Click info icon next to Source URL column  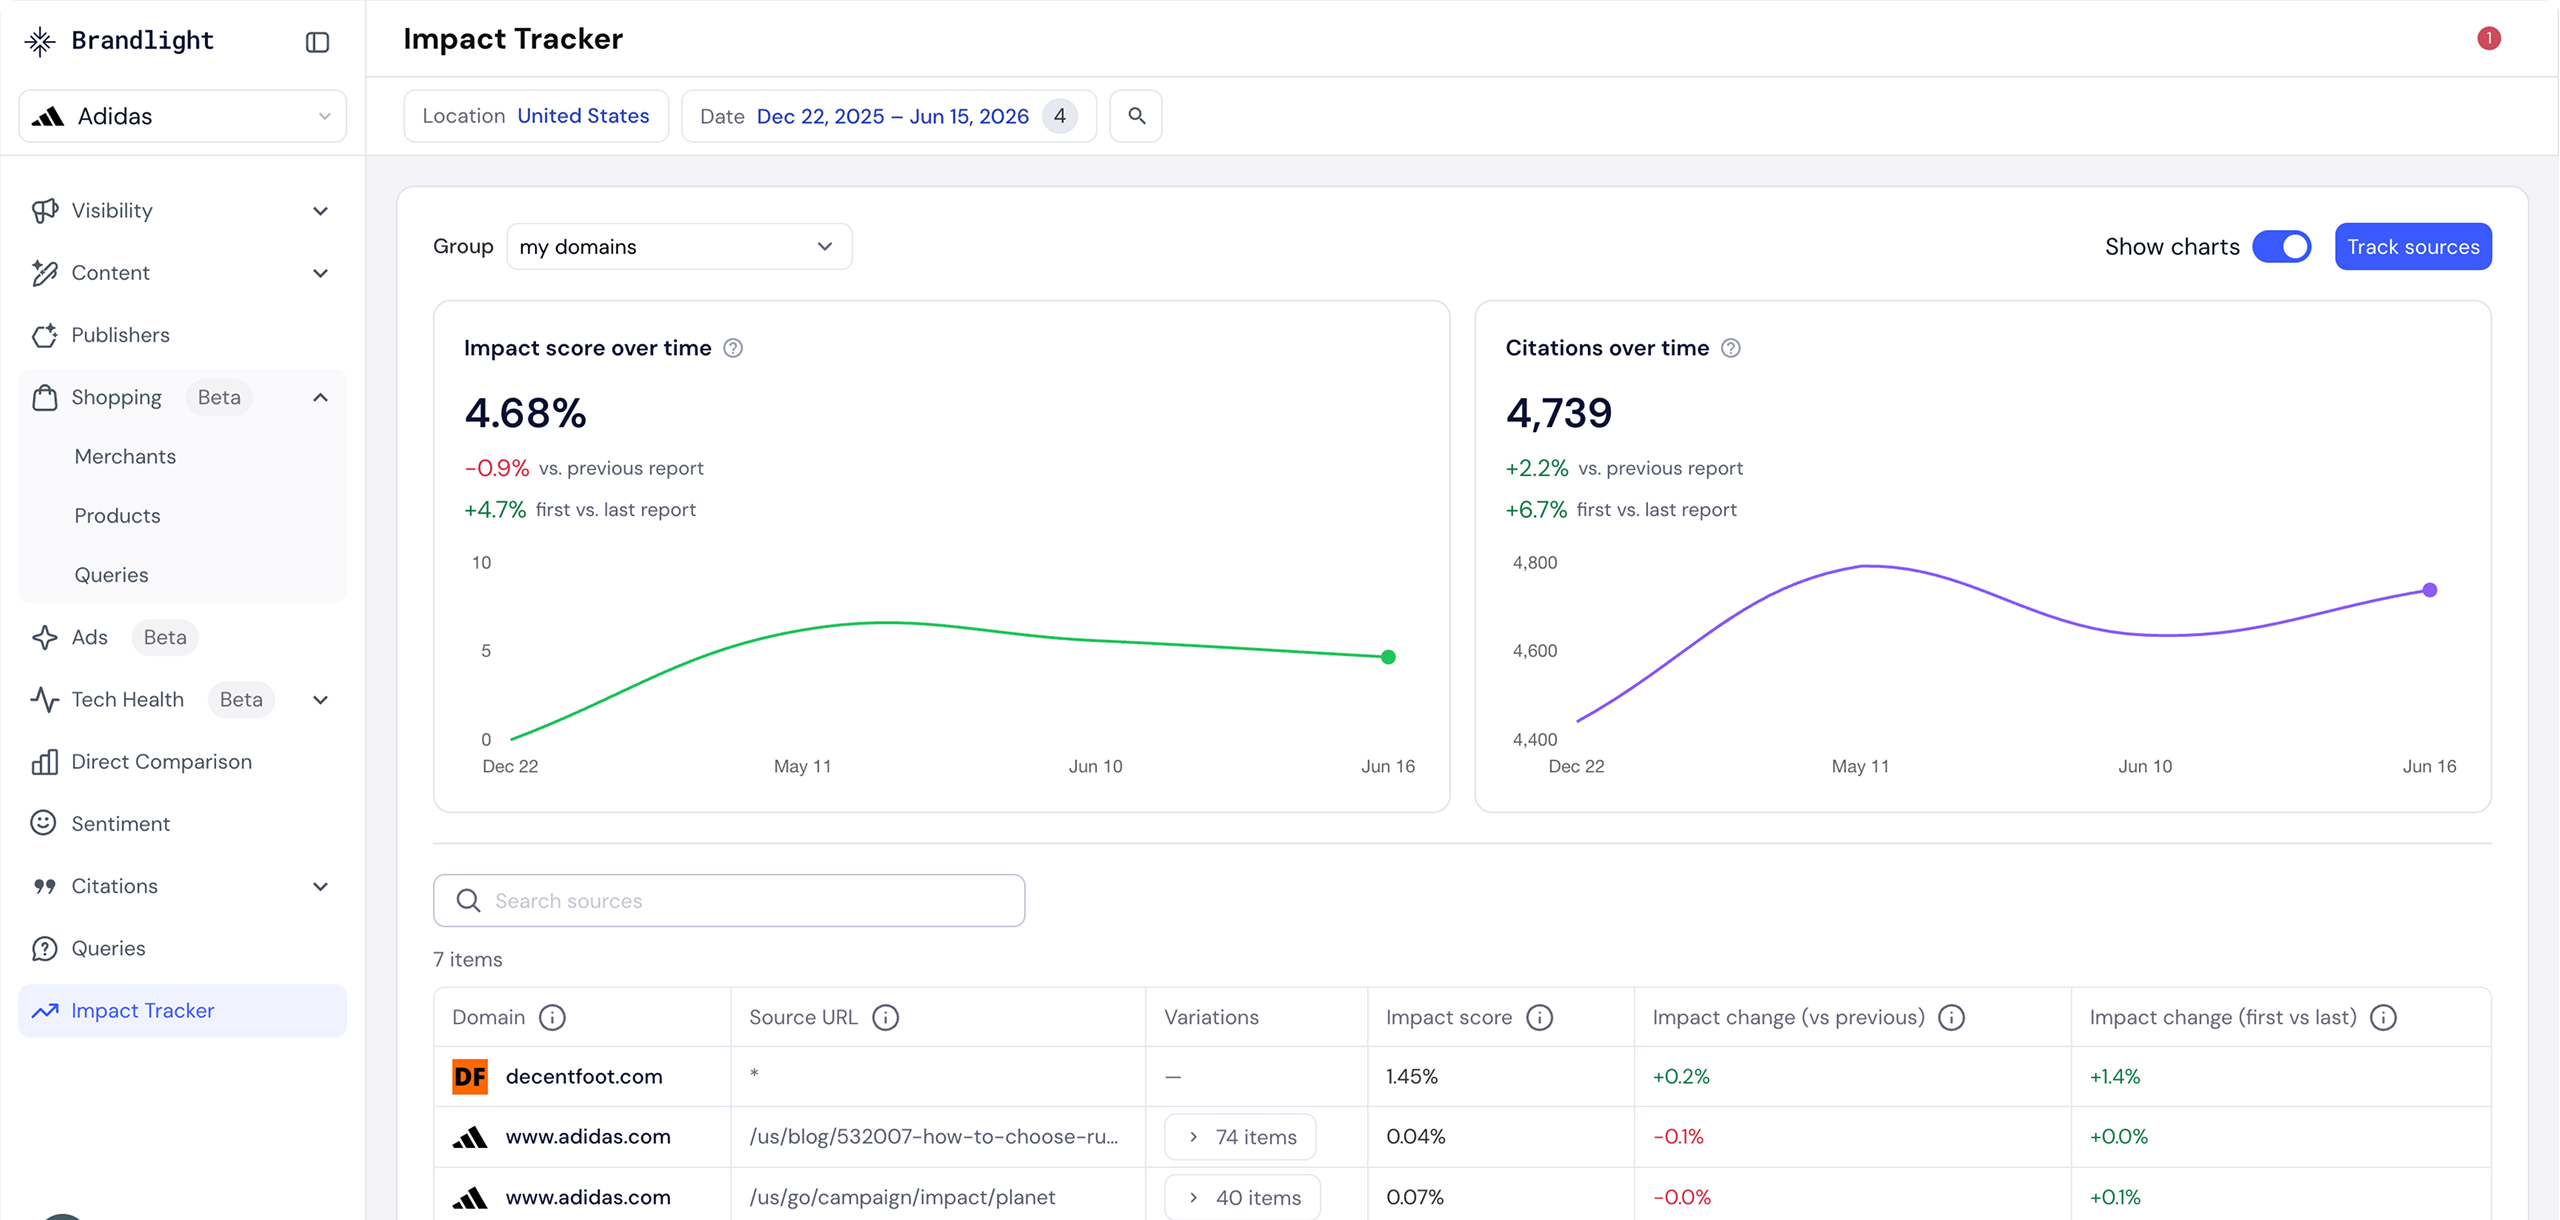885,1017
